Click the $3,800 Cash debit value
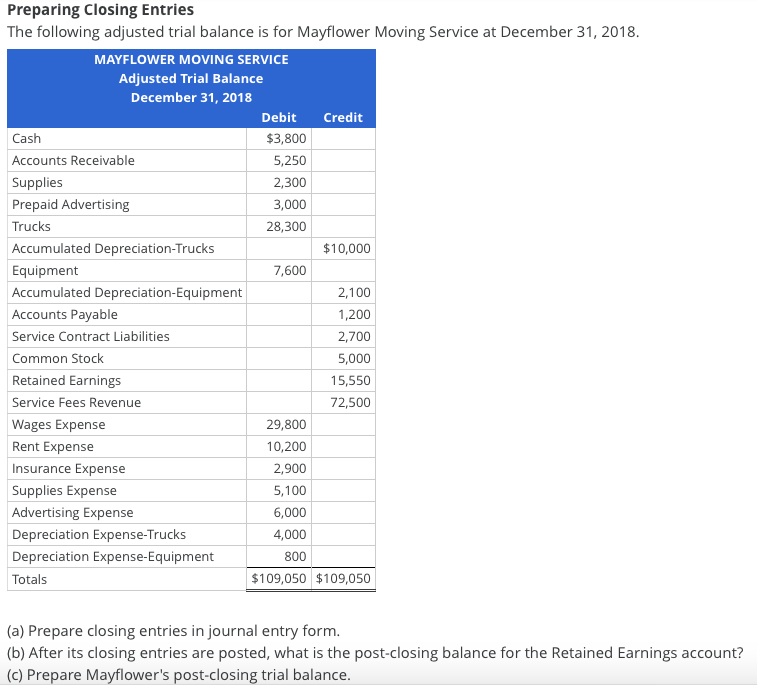757x685 pixels. (286, 139)
